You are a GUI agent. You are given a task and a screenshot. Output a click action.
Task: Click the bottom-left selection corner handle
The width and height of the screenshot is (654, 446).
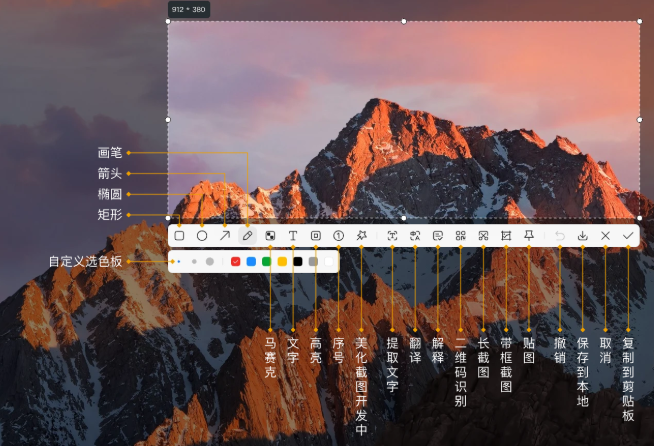(x=168, y=218)
